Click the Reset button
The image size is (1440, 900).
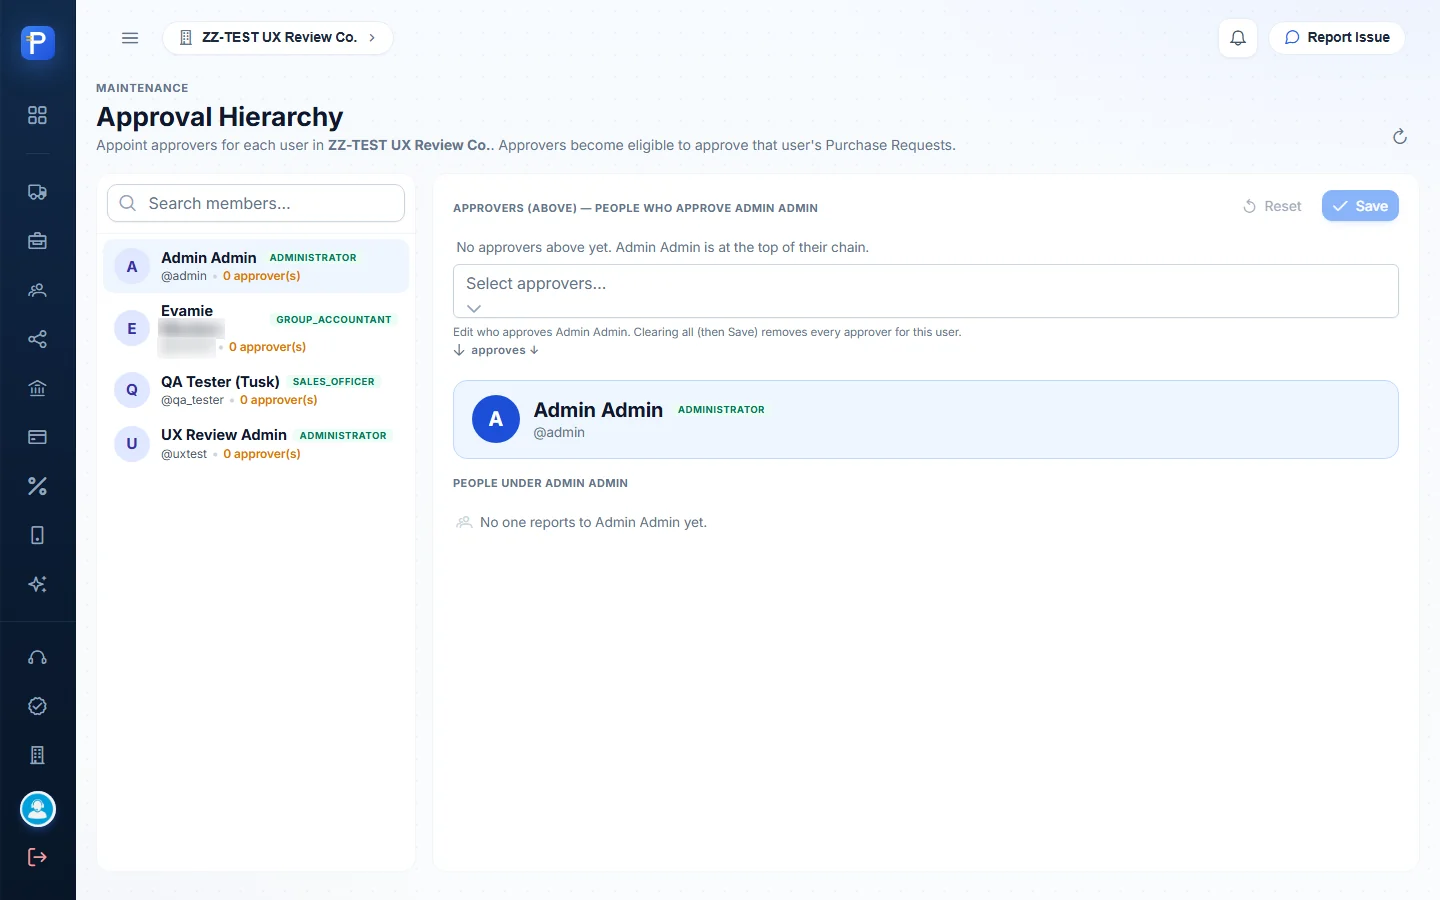point(1272,206)
